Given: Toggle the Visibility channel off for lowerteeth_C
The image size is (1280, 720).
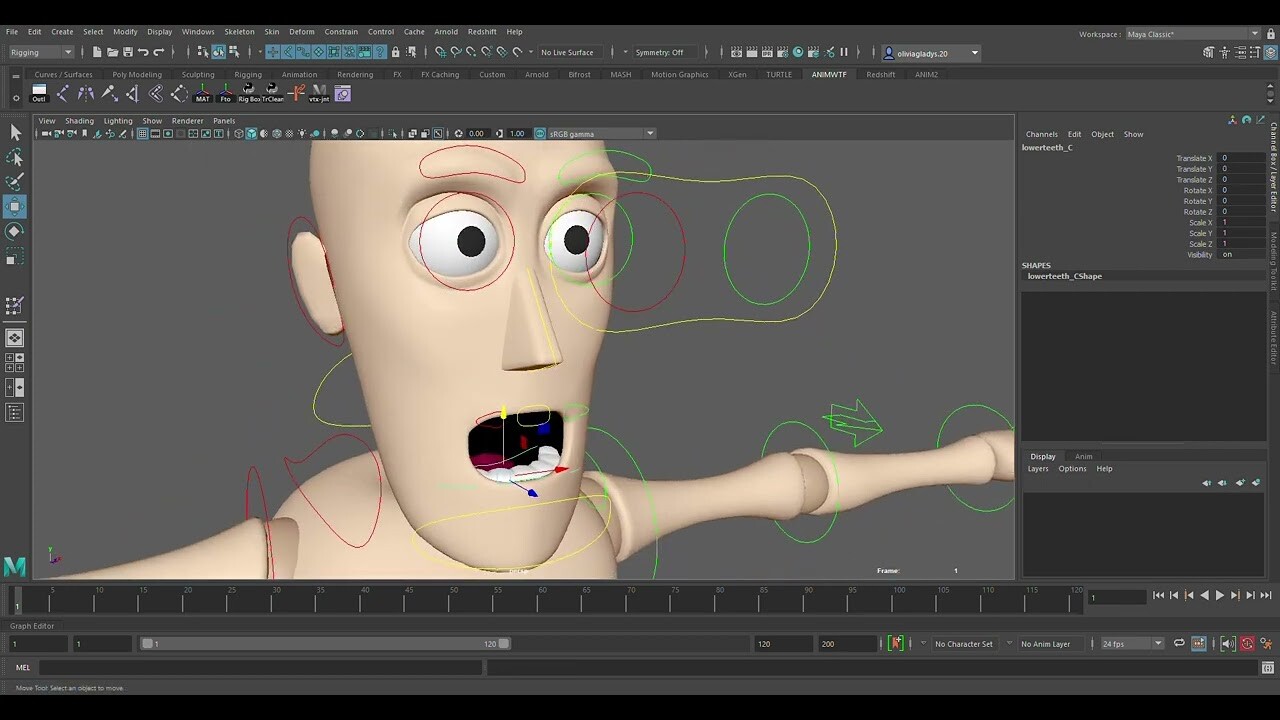Looking at the screenshot, I should [1227, 255].
